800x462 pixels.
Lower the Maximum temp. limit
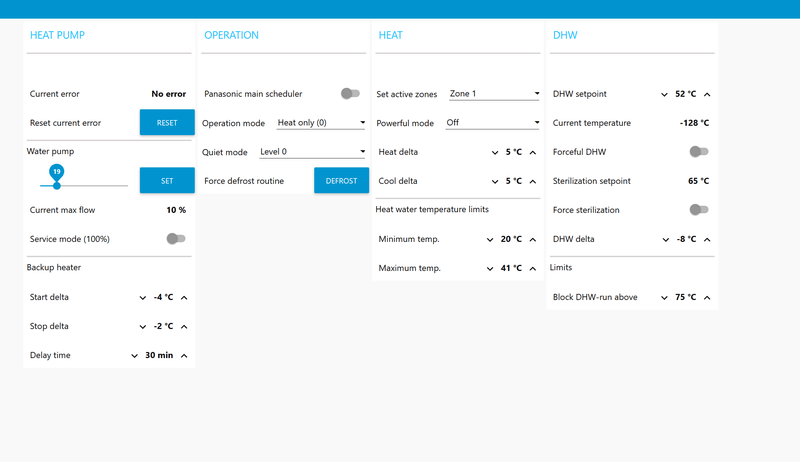point(490,269)
